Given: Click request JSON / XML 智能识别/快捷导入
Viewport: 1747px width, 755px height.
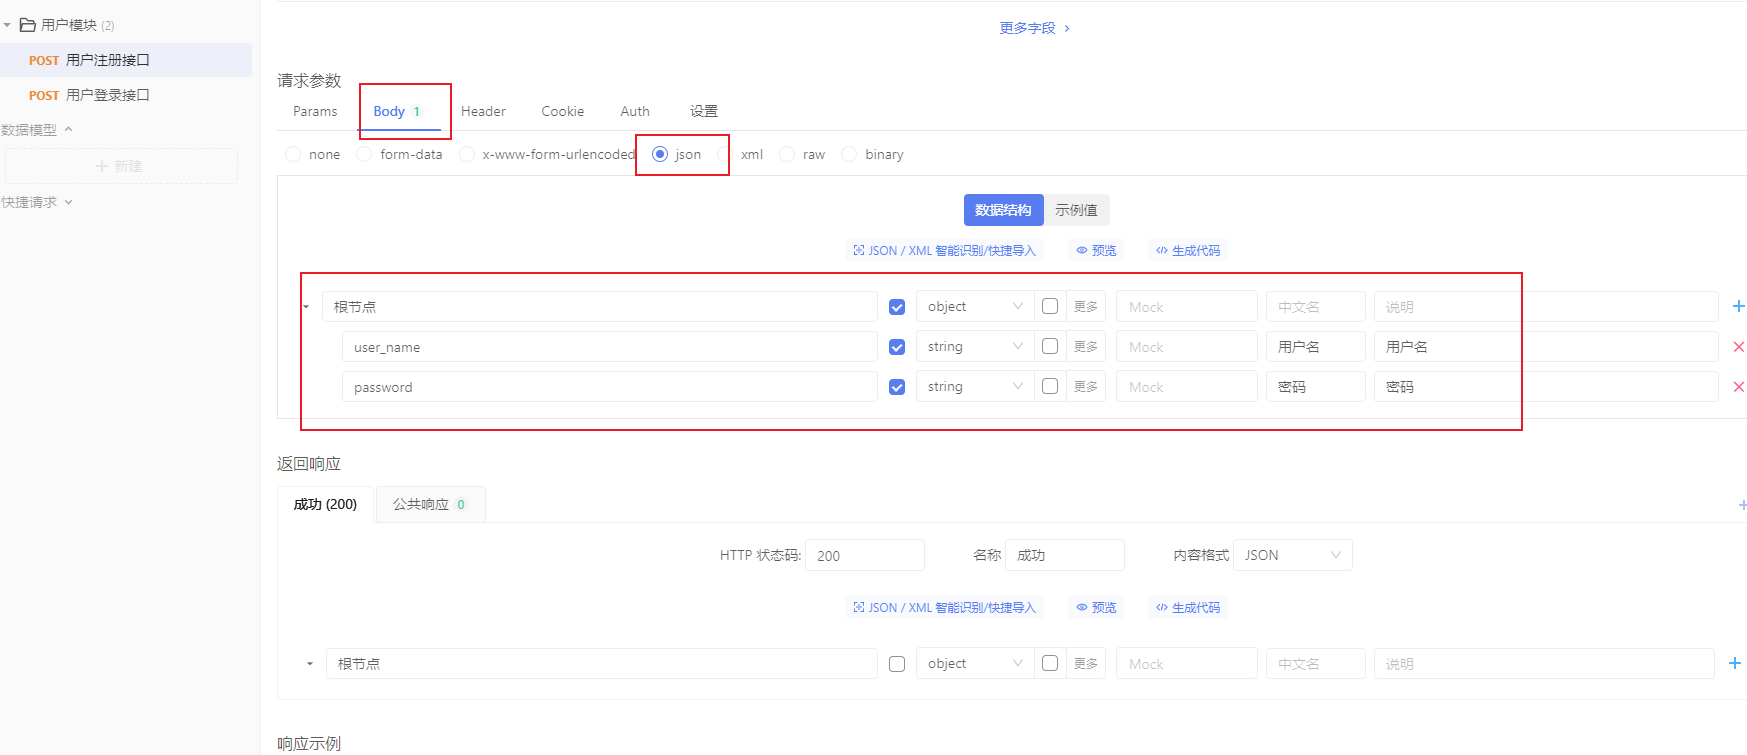Looking at the screenshot, I should pos(945,250).
